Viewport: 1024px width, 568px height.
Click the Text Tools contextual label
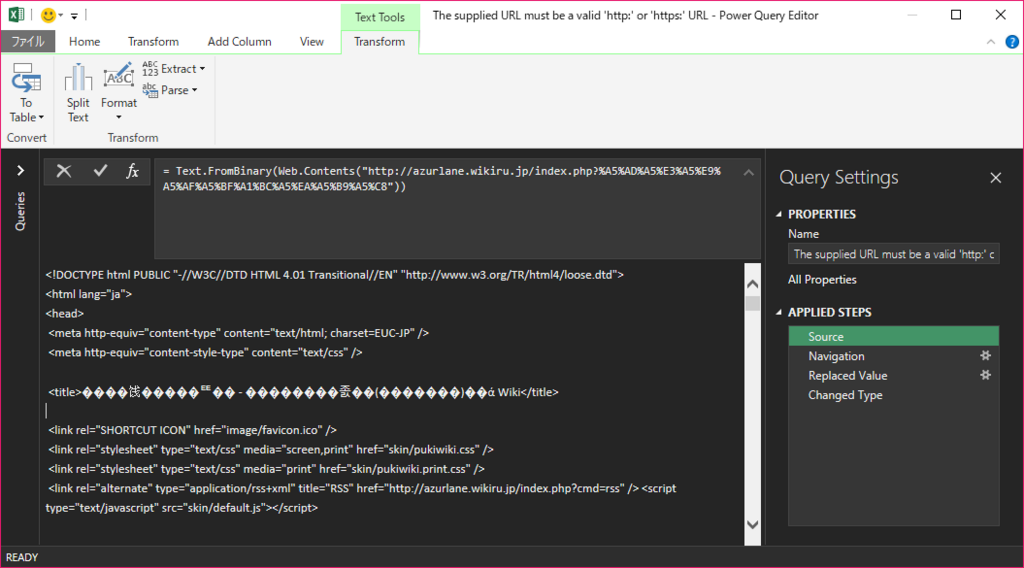tap(379, 18)
